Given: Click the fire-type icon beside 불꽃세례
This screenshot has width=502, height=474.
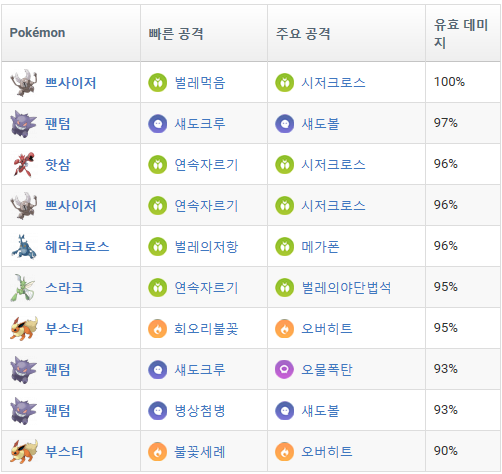Looking at the screenshot, I should [x=158, y=452].
